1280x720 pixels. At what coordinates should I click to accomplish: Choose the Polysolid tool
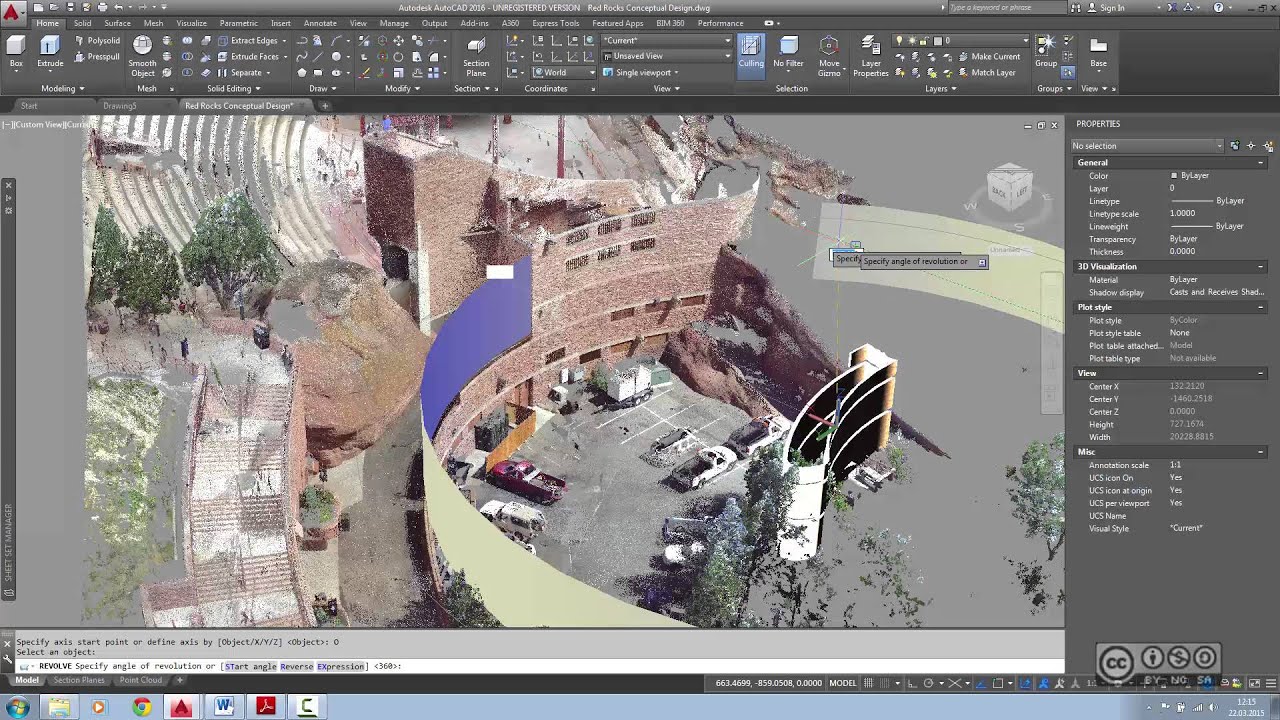97,41
